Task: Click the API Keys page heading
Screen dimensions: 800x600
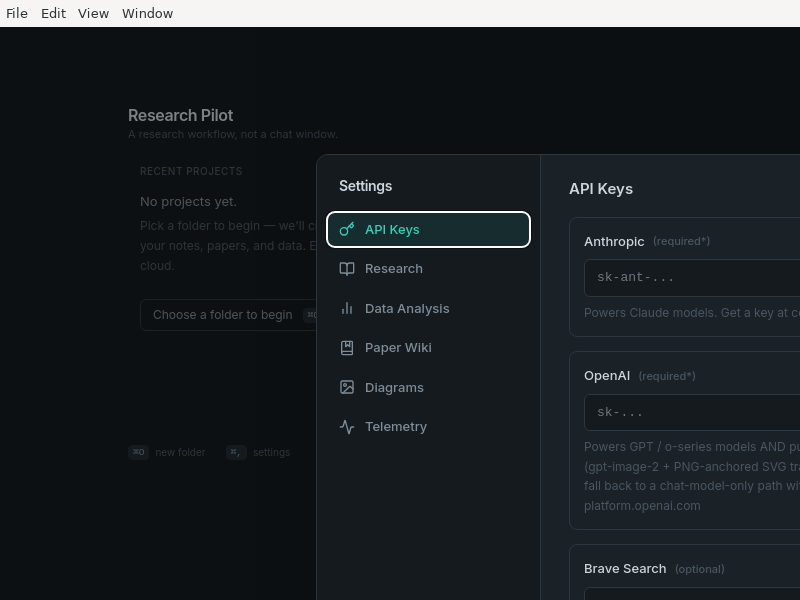Action: [601, 189]
